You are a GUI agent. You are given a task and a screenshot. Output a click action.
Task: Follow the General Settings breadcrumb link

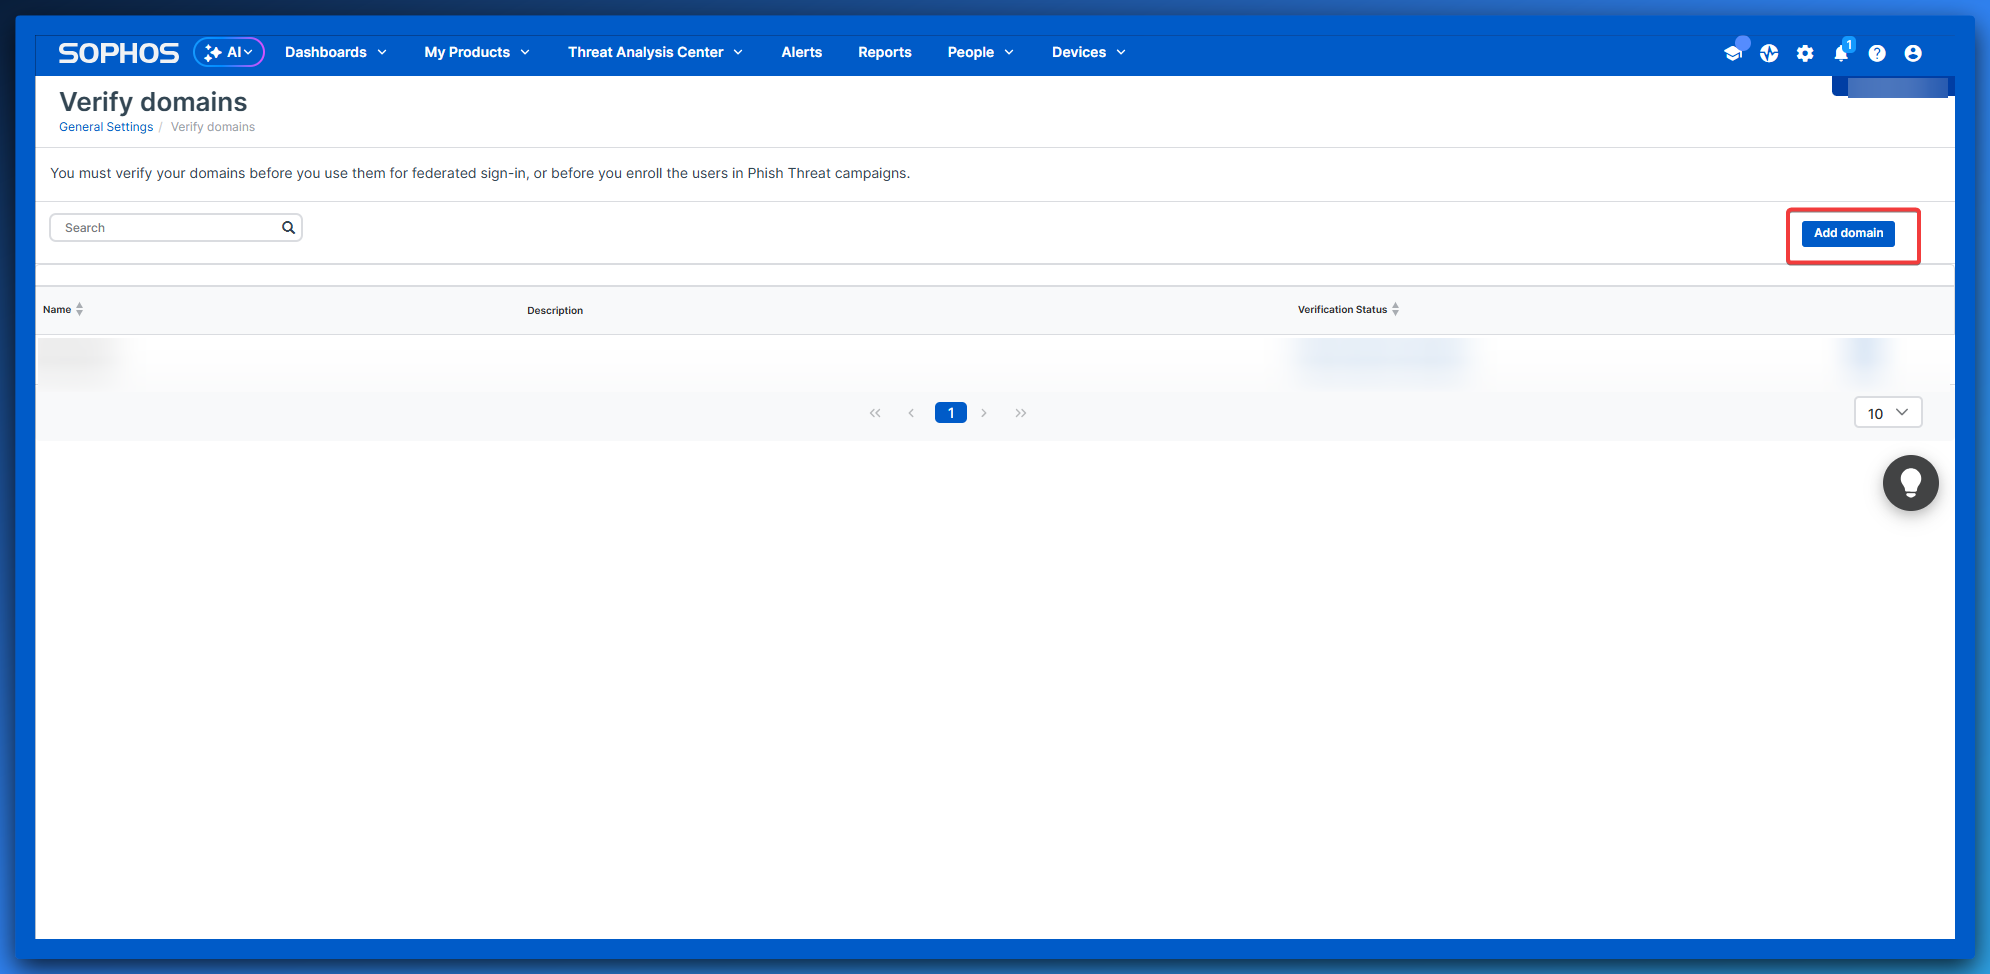pos(106,127)
